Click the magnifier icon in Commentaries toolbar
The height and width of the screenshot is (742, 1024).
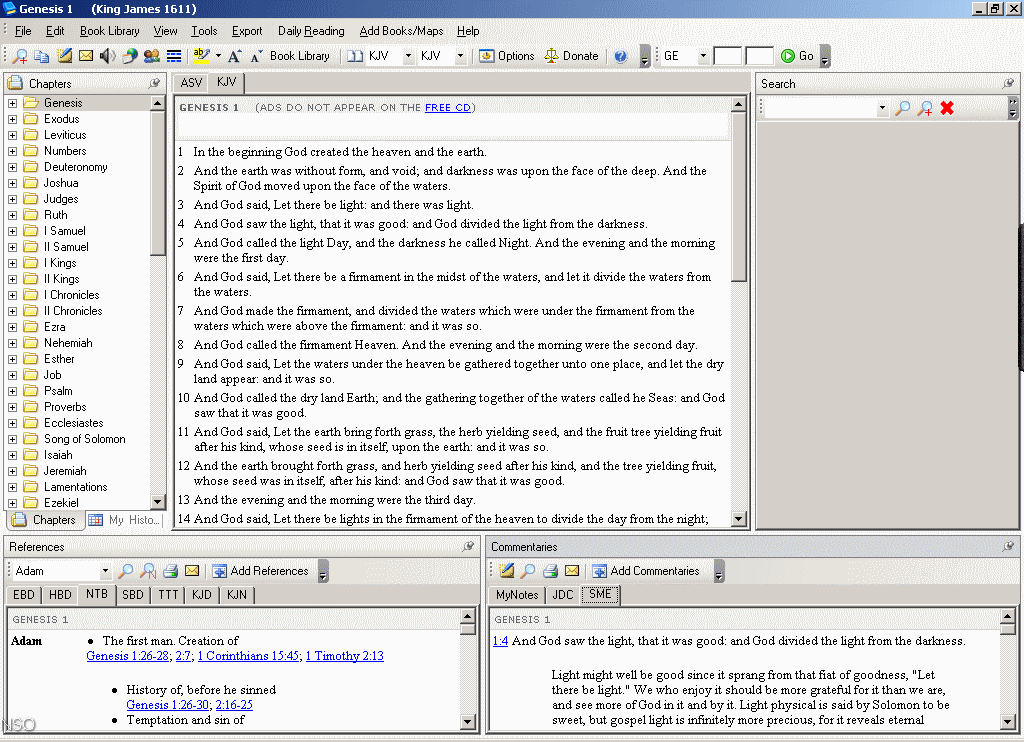coord(528,571)
